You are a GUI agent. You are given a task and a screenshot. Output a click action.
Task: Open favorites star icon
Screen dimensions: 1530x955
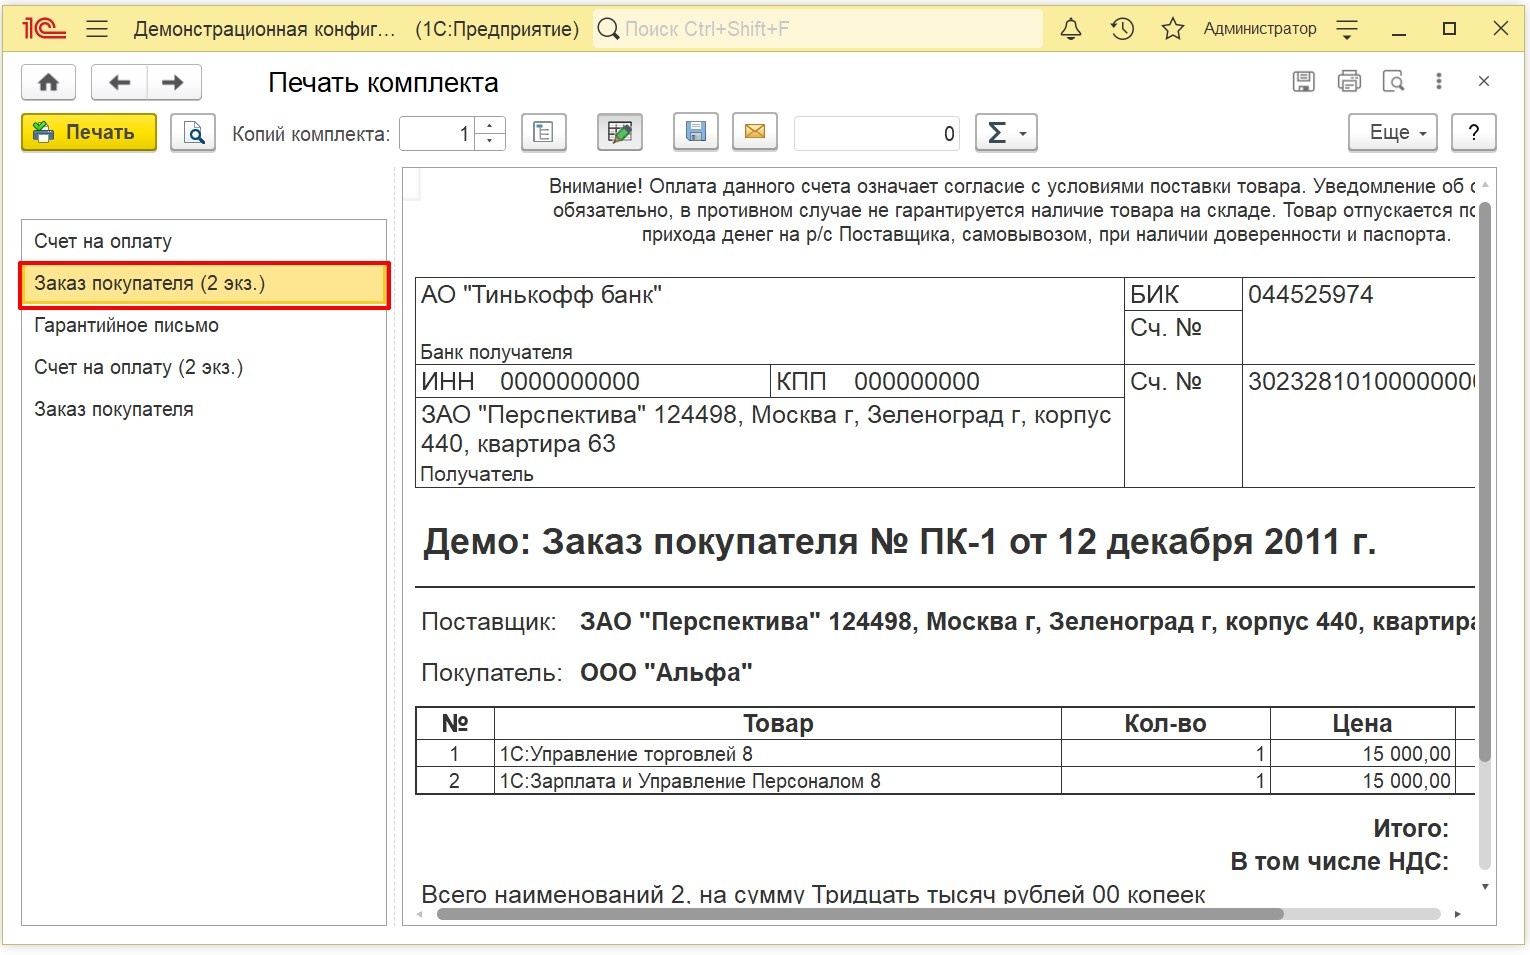[1173, 29]
